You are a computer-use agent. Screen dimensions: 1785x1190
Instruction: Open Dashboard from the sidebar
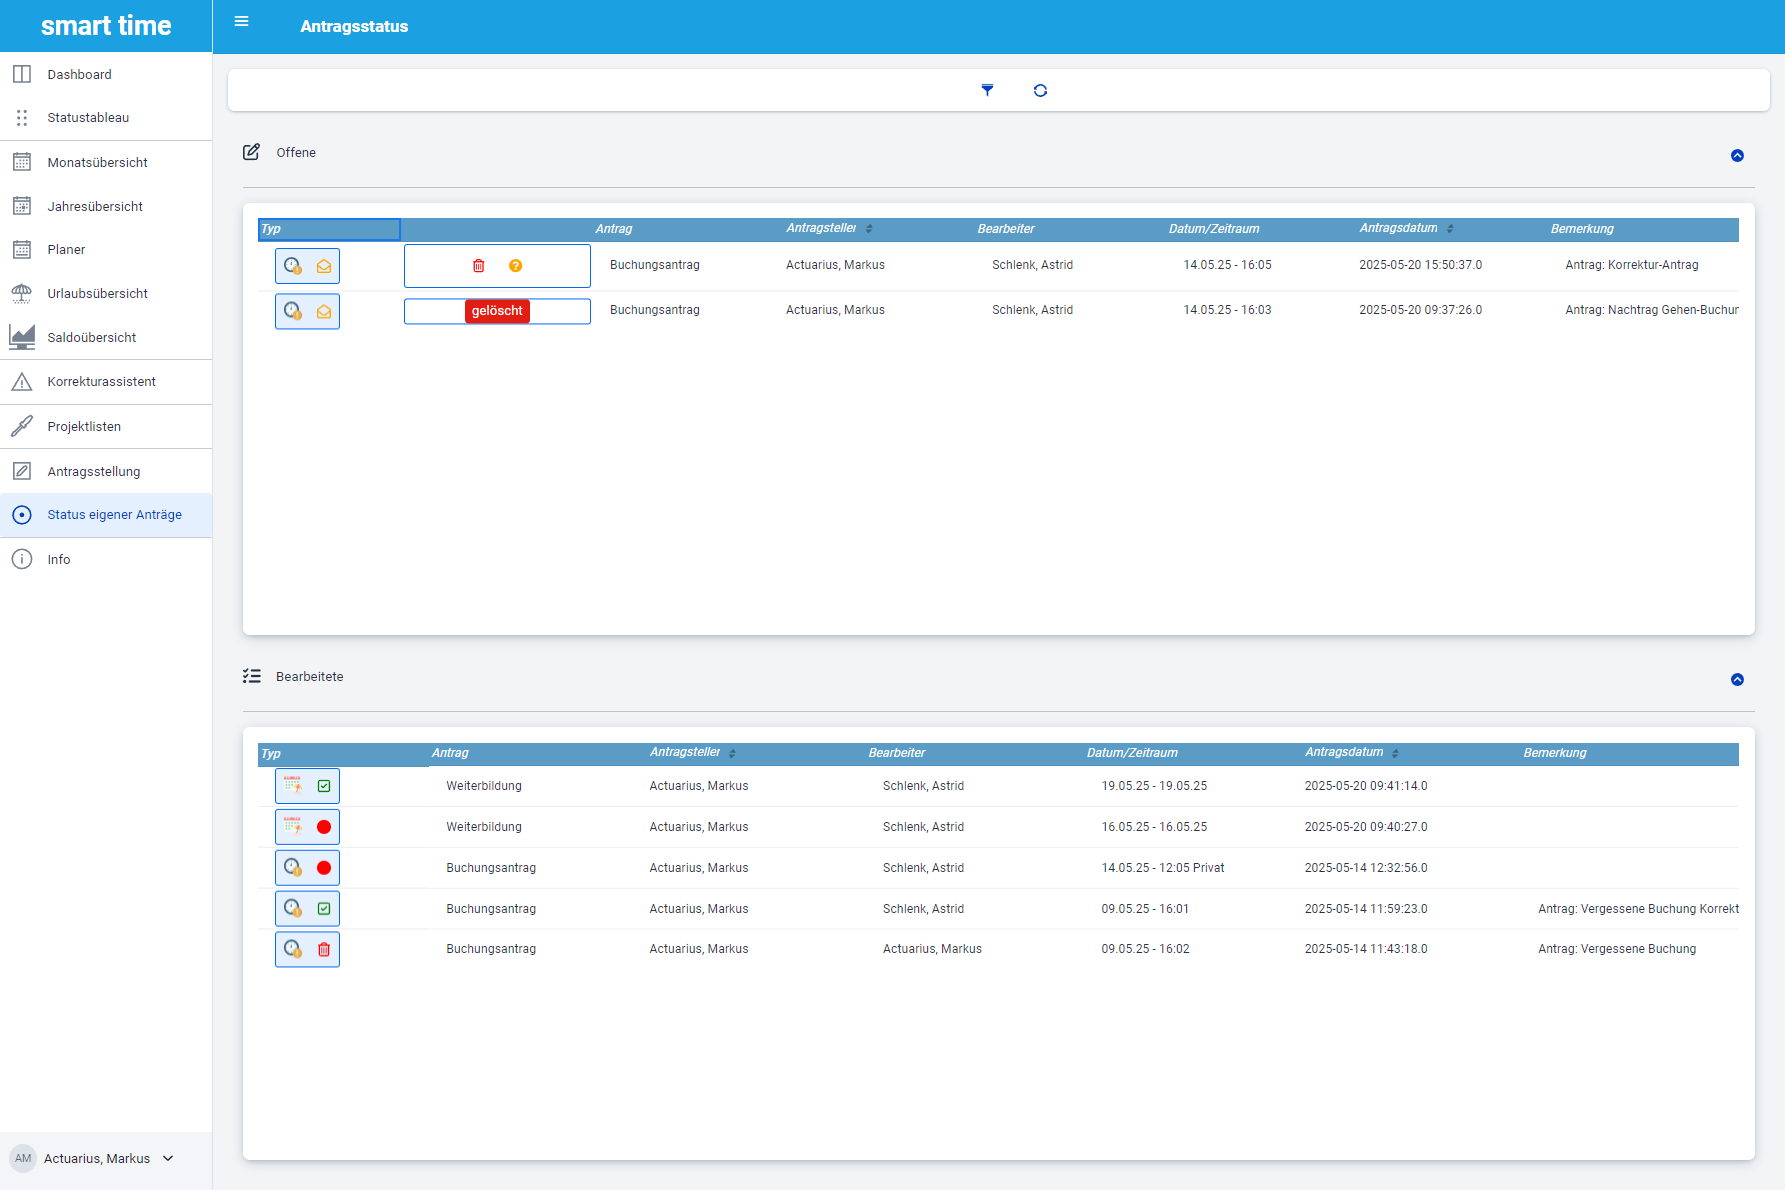pos(79,75)
